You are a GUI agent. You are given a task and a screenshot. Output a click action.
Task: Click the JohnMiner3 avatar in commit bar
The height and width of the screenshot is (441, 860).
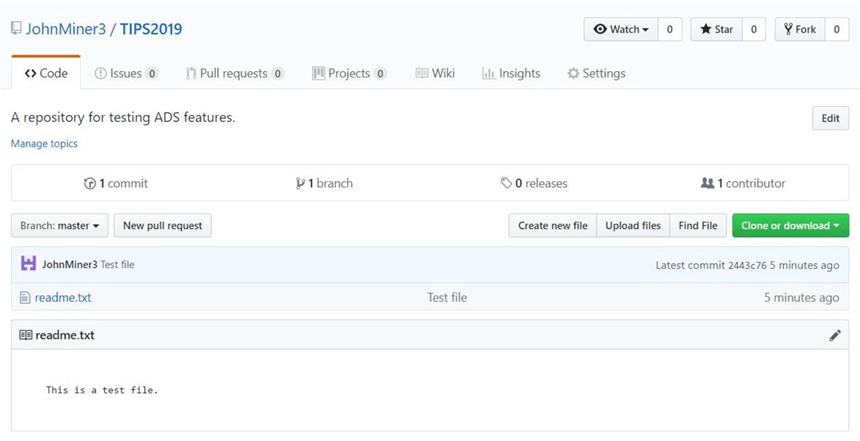coord(29,264)
